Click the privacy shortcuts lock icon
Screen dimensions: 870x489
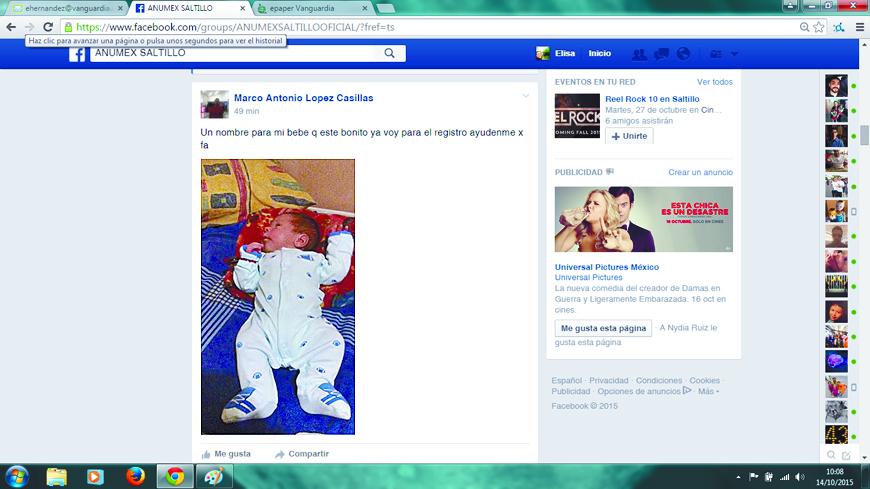(715, 54)
